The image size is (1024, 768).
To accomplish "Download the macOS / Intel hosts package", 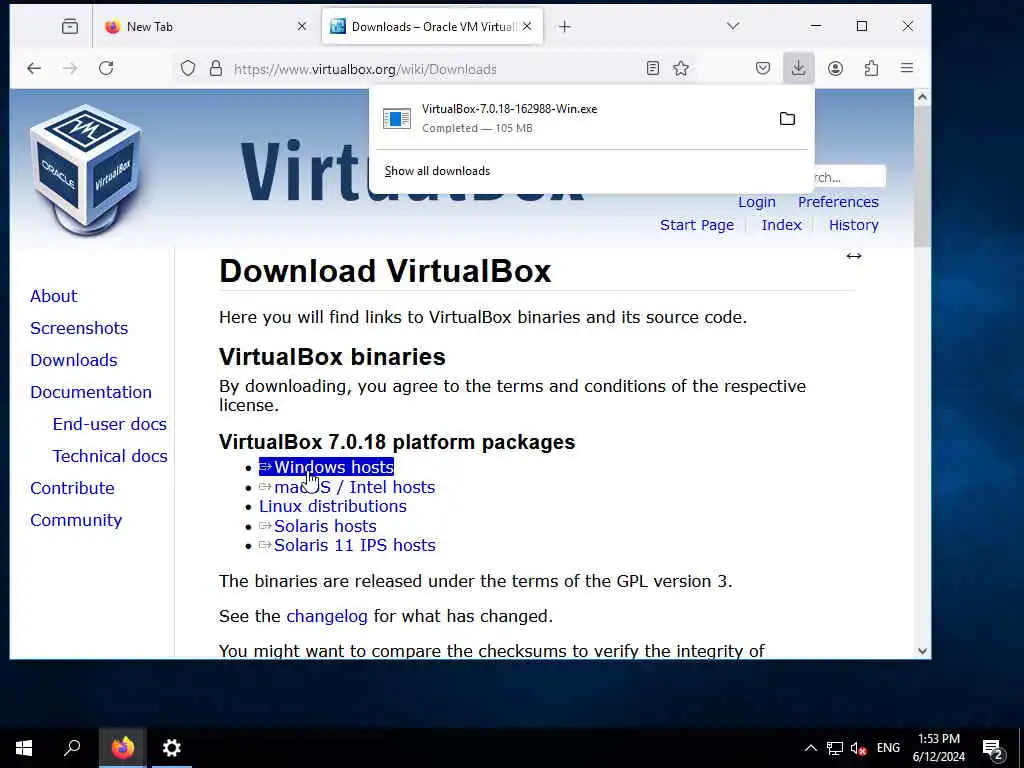I will click(x=347, y=488).
